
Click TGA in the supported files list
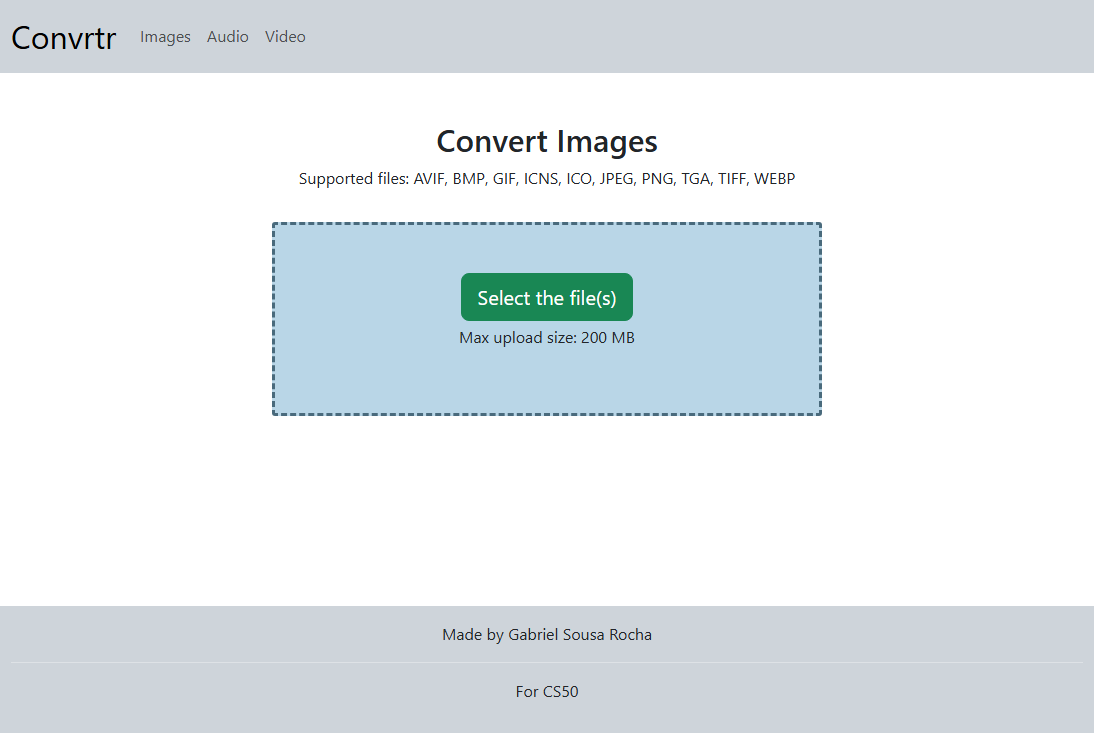pos(695,179)
